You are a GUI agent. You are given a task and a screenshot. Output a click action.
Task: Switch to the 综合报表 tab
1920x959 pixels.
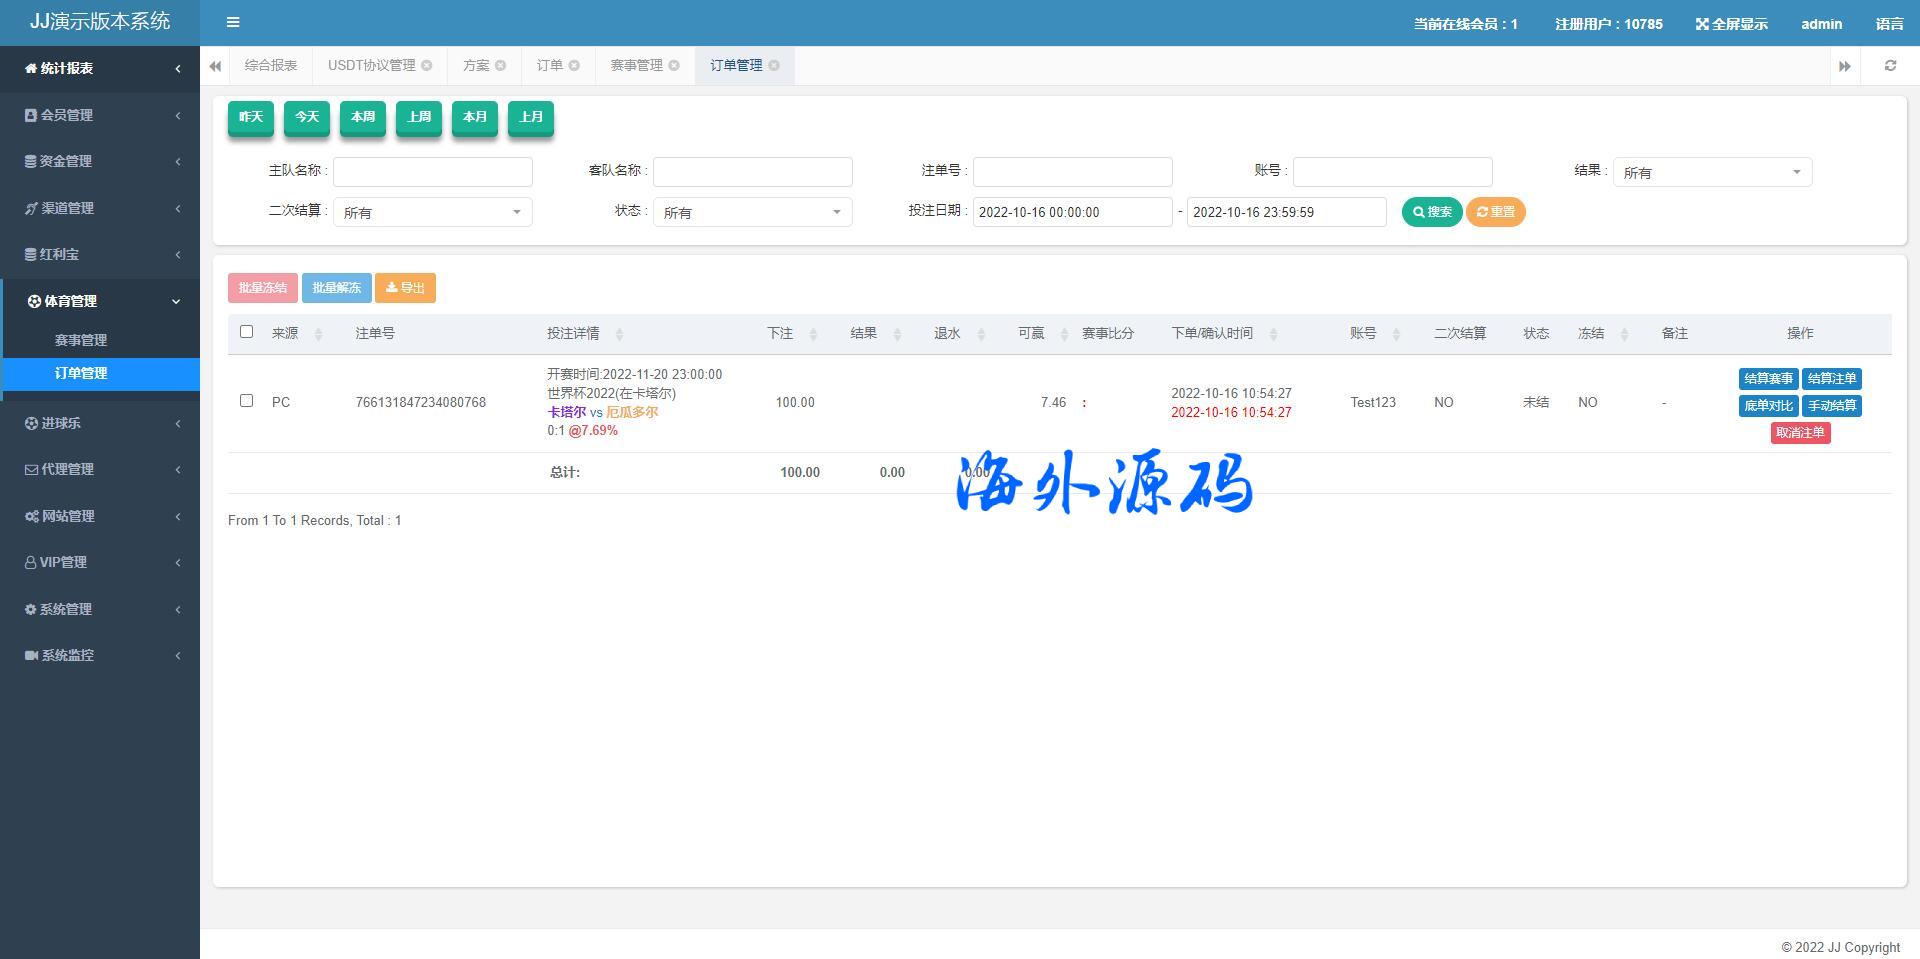[x=271, y=66]
